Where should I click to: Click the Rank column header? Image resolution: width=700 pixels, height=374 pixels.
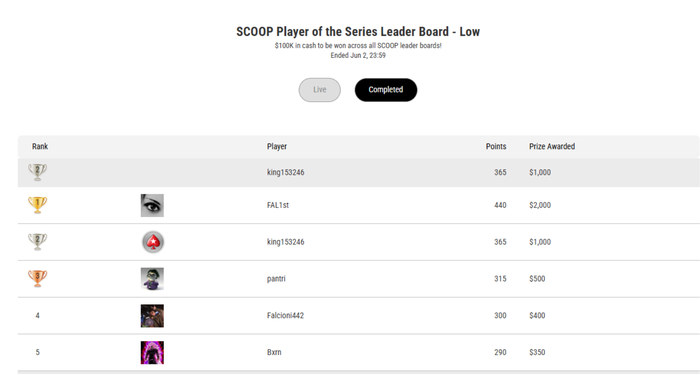(x=40, y=146)
